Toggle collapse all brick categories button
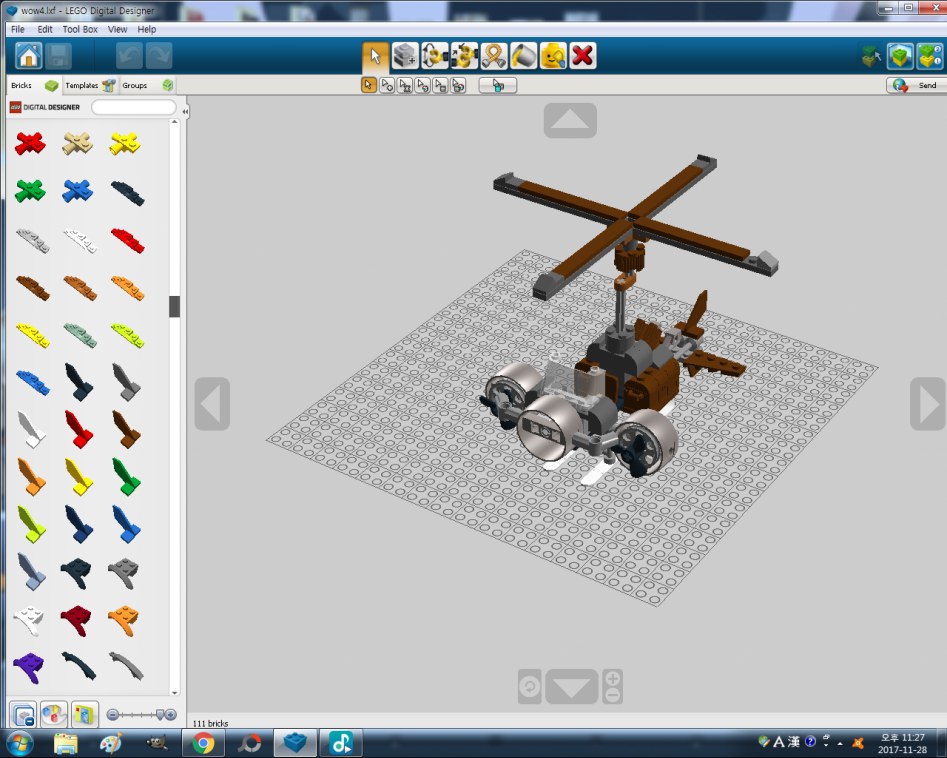The width and height of the screenshot is (947, 758). point(22,714)
